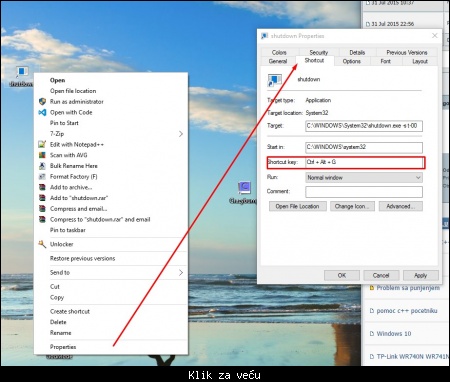Expand the 7-Zip submenu arrow
This screenshot has height=382, width=450.
point(181,134)
